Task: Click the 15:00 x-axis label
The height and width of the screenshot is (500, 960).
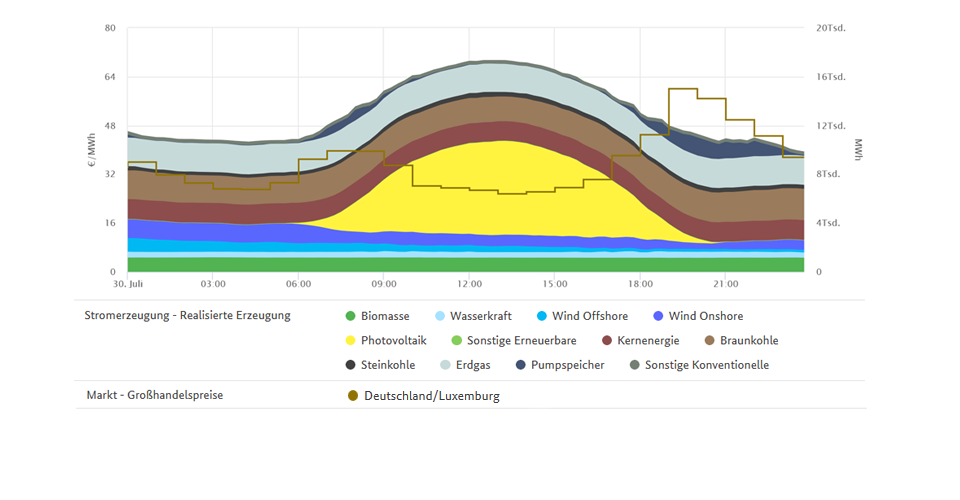Action: click(555, 284)
